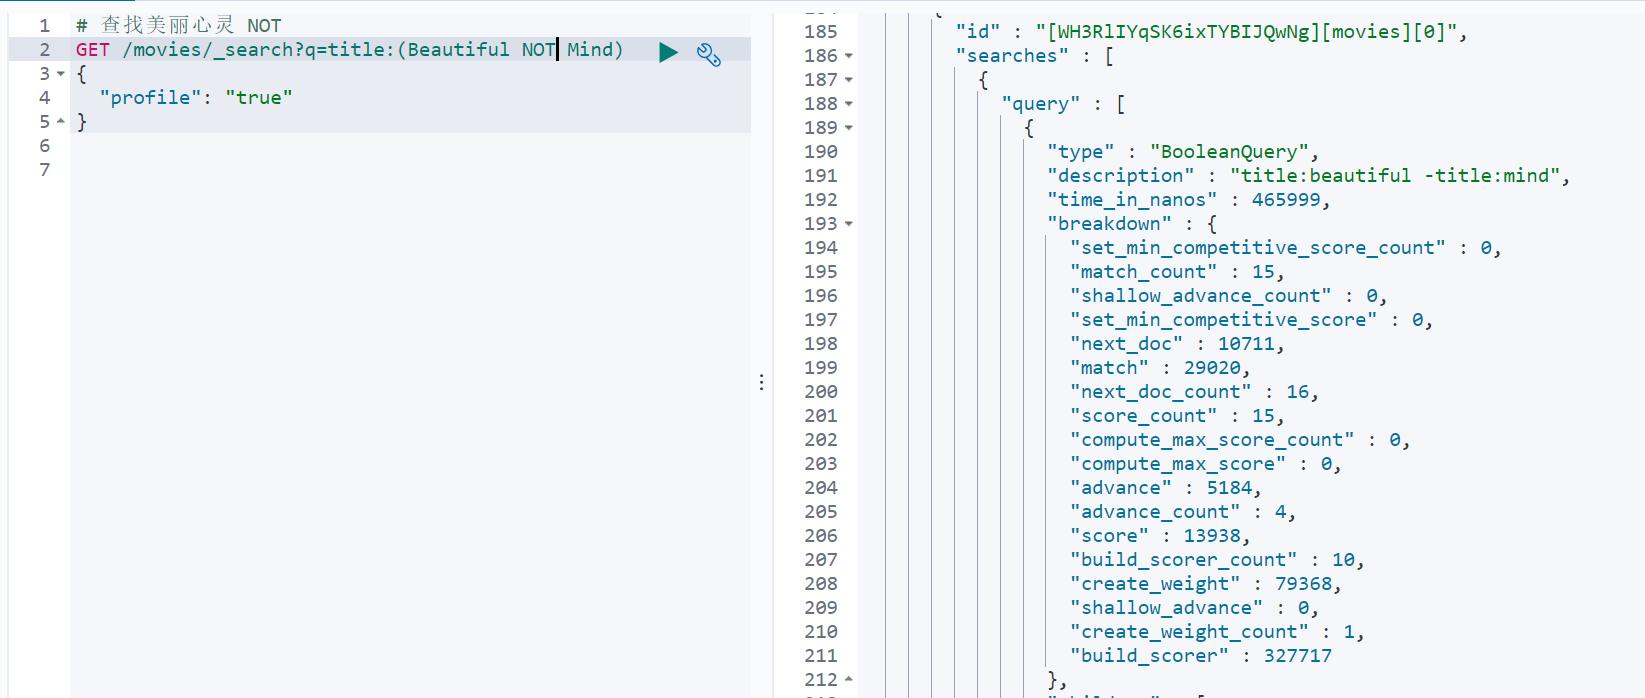Click the "advance" value 5184
This screenshot has width=1645, height=698.
click(x=1229, y=488)
